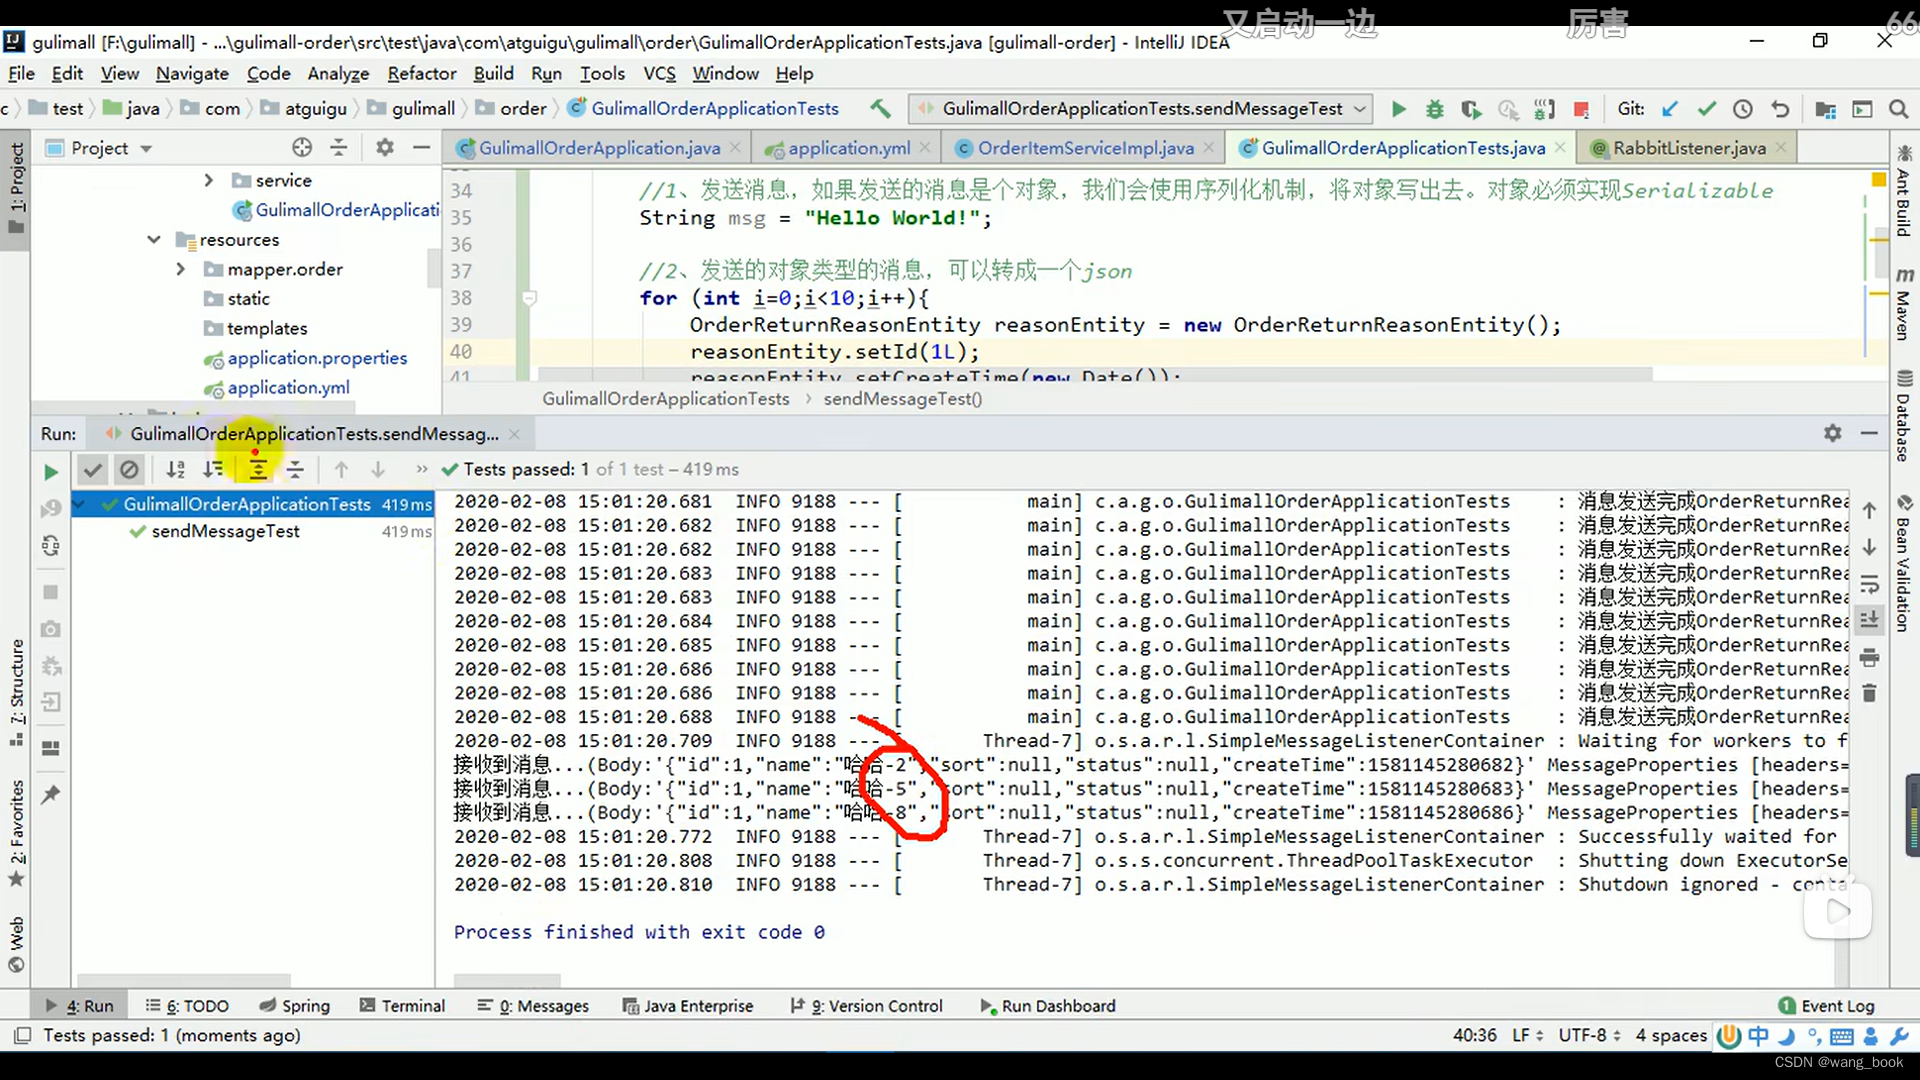Select the sendMessageTest dropdown in toolbar
This screenshot has height=1080, width=1920.
1137,109
